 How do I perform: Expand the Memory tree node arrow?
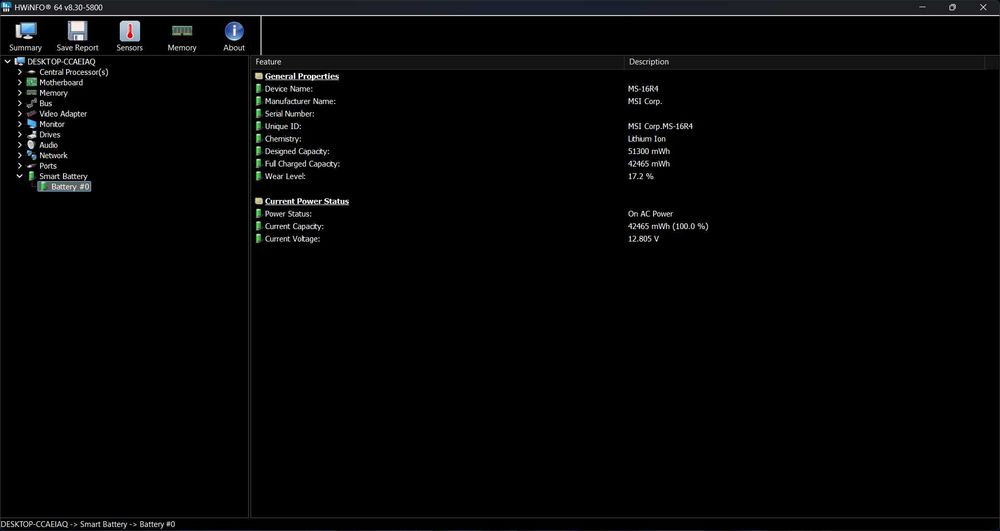click(x=20, y=93)
